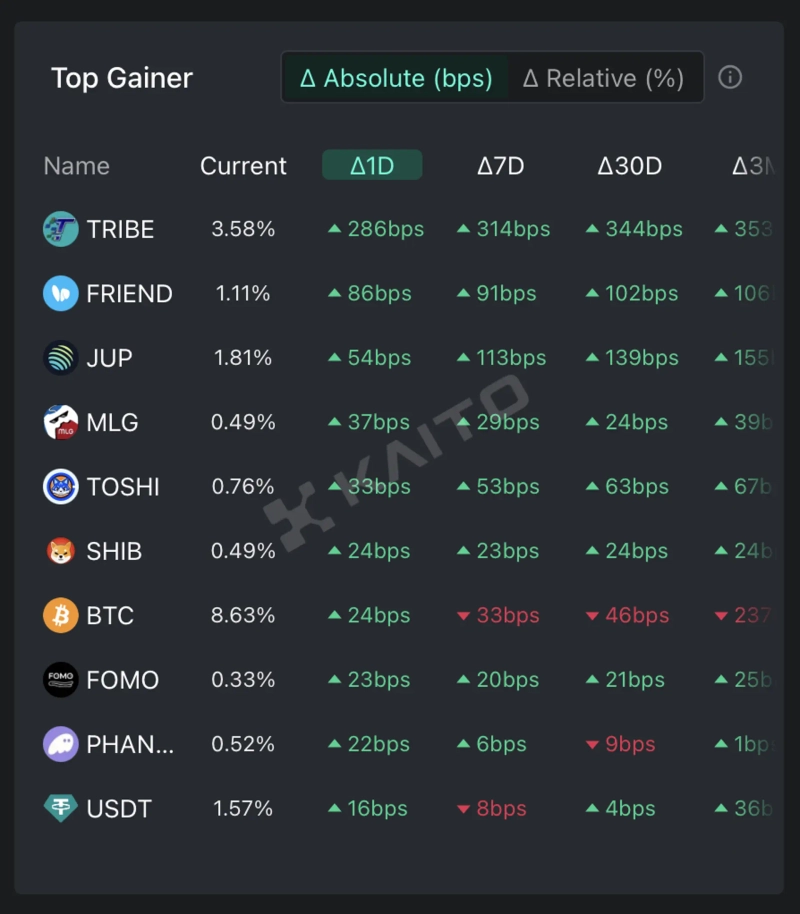Switch to Δ Absolute (bps) view
Viewport: 800px width, 914px height.
coord(396,78)
